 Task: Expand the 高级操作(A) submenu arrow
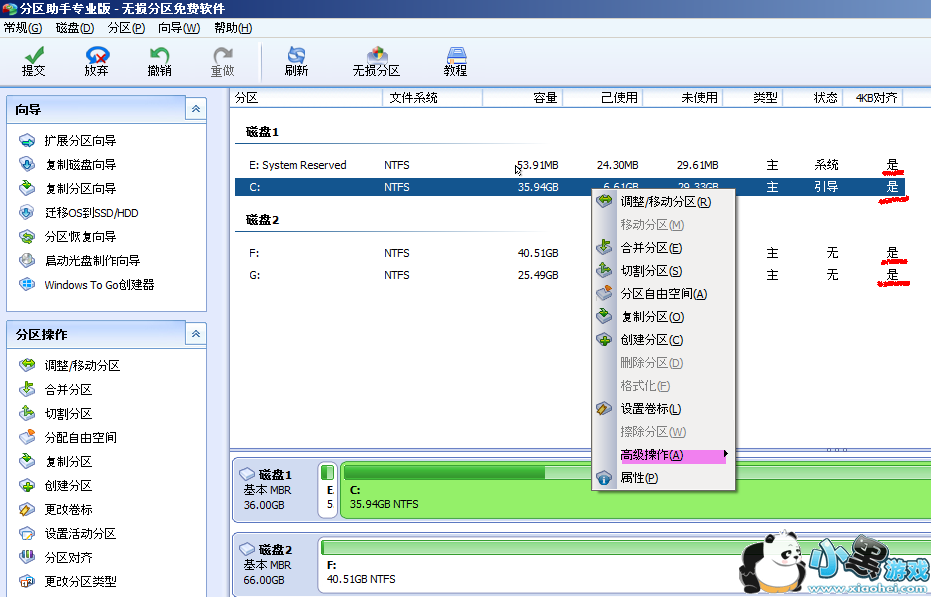pyautogui.click(x=726, y=454)
